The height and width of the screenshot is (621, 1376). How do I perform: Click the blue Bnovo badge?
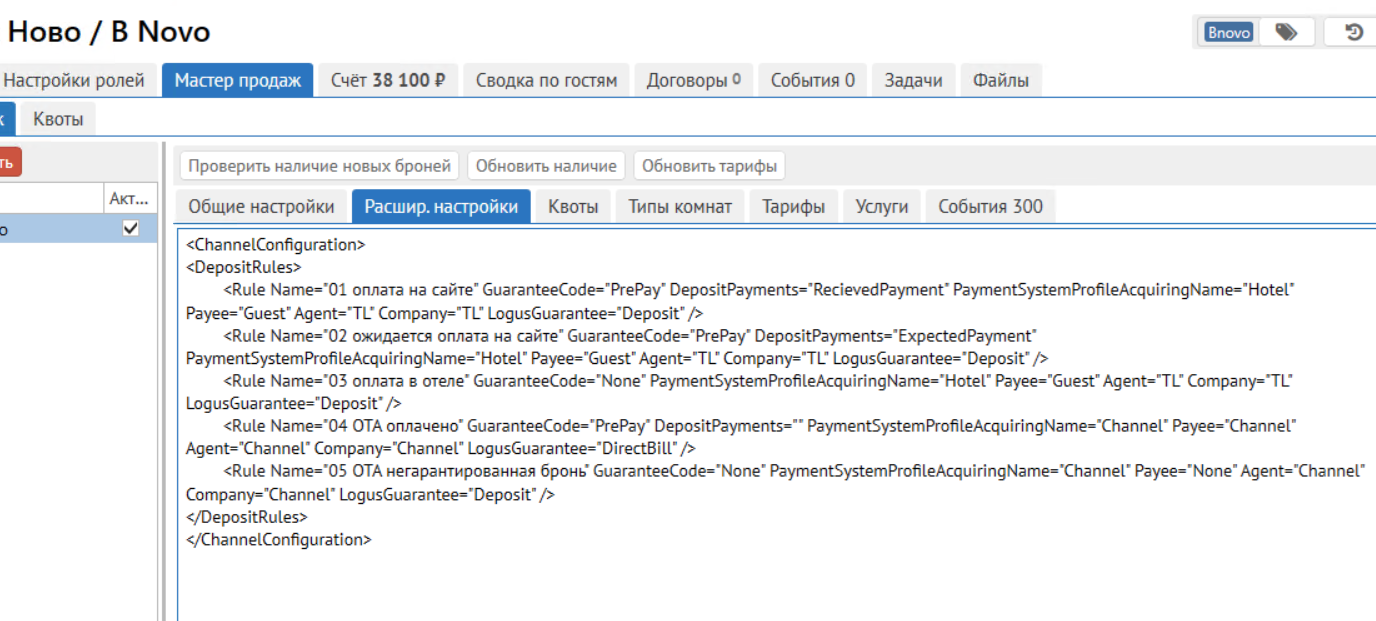click(1229, 32)
